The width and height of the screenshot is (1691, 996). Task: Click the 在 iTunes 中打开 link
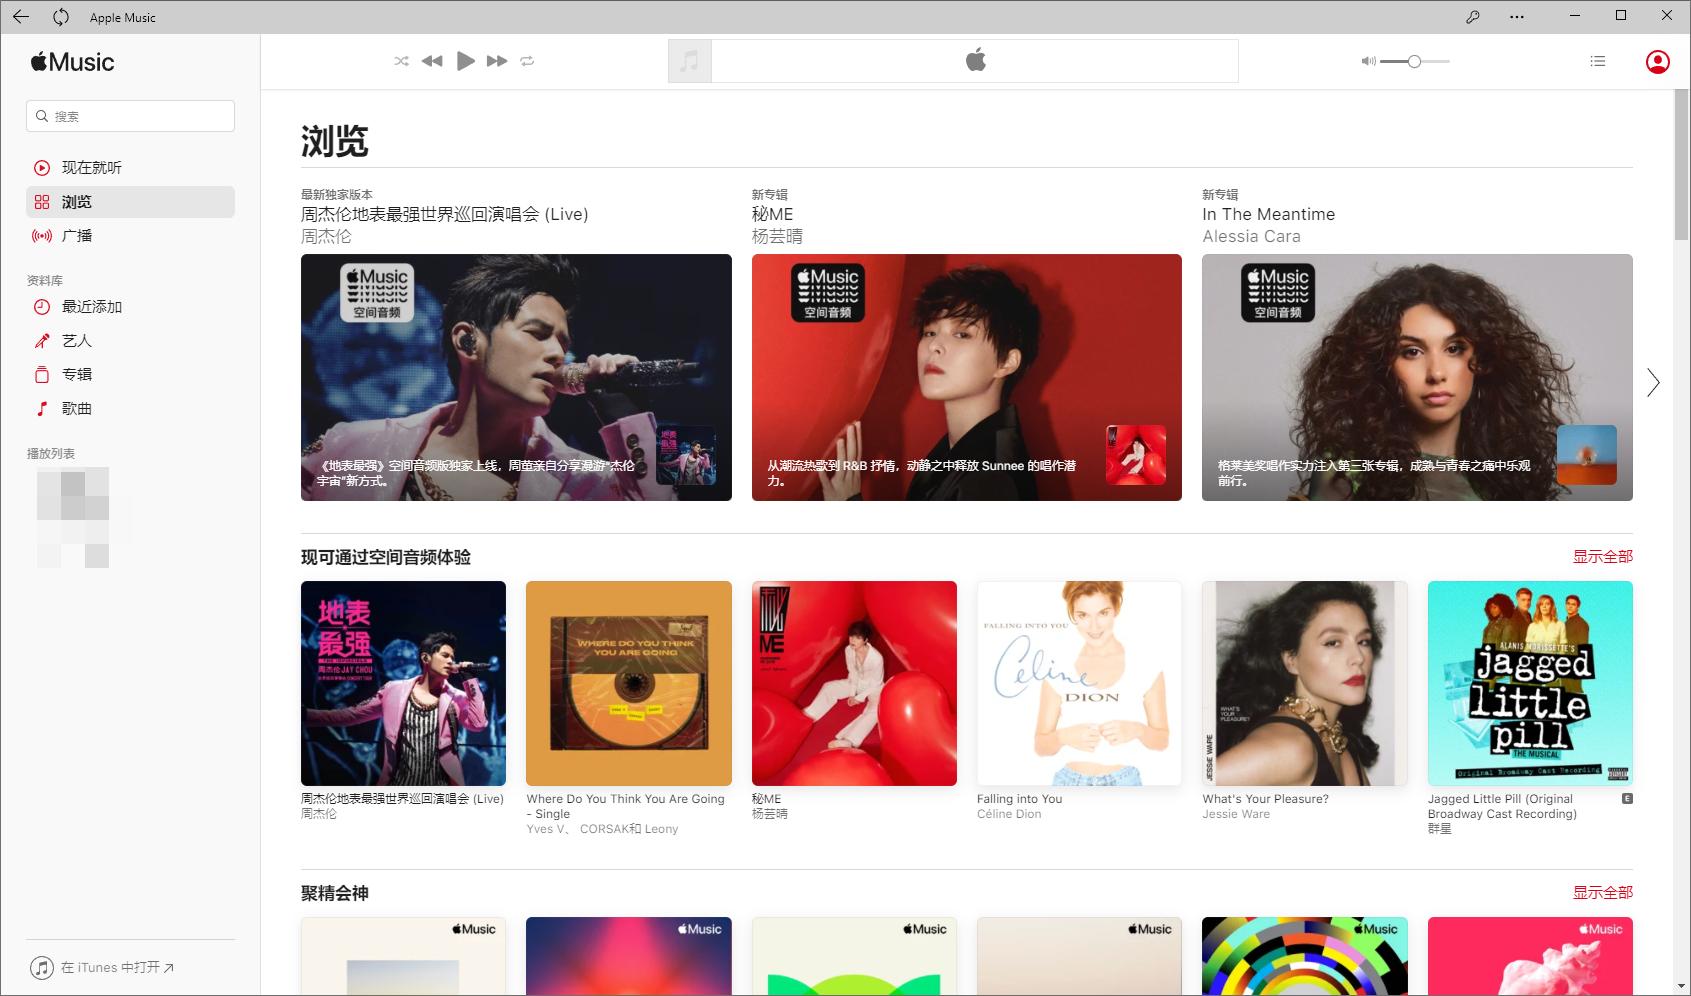click(x=102, y=968)
